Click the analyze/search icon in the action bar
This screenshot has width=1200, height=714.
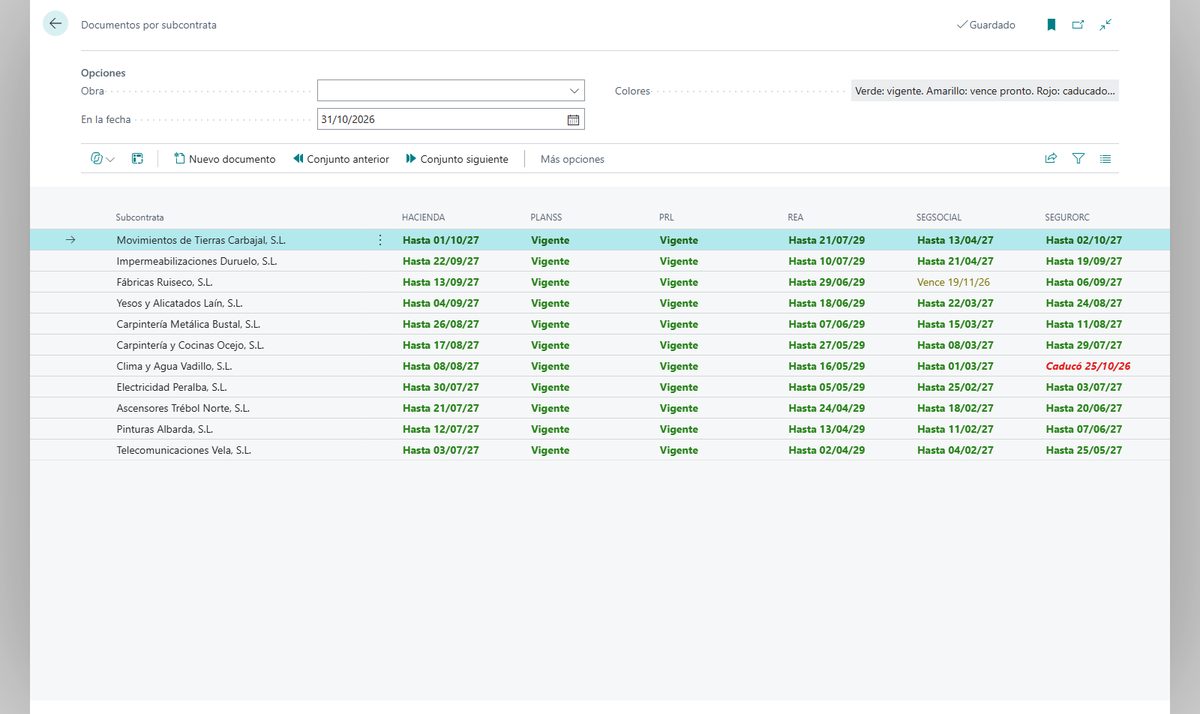(97, 159)
